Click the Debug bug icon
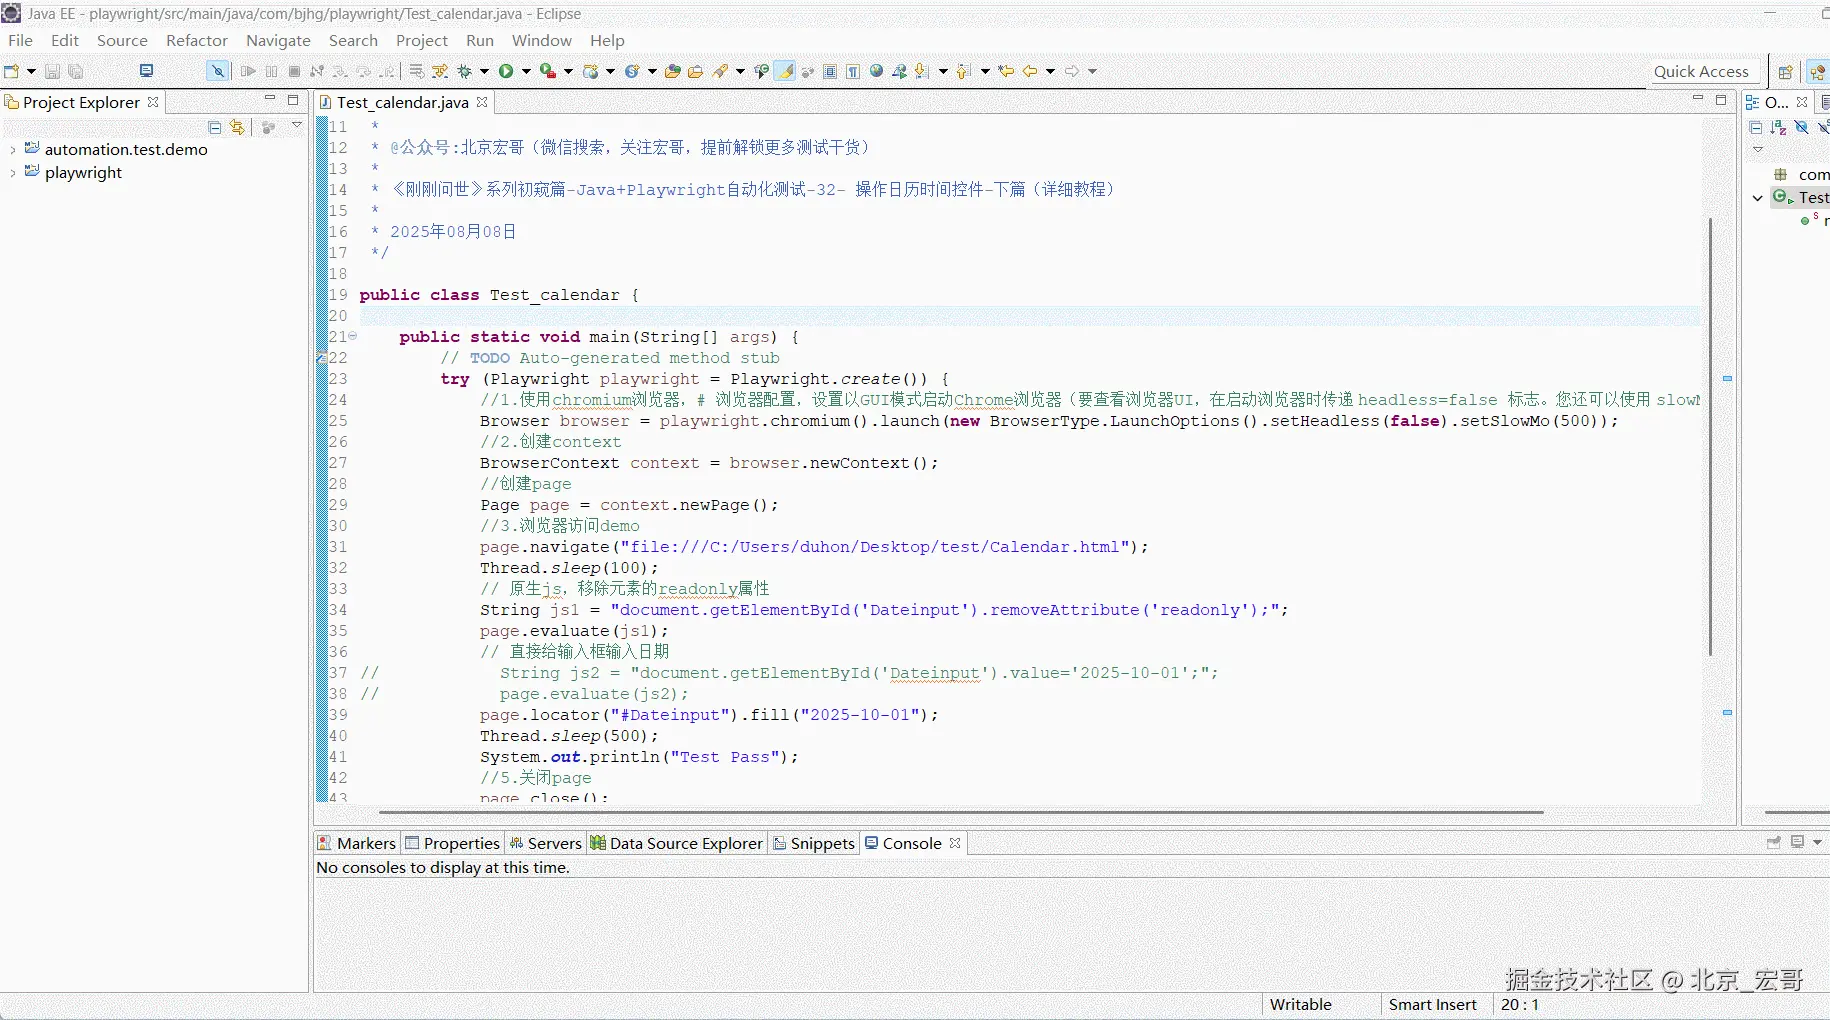 464,71
